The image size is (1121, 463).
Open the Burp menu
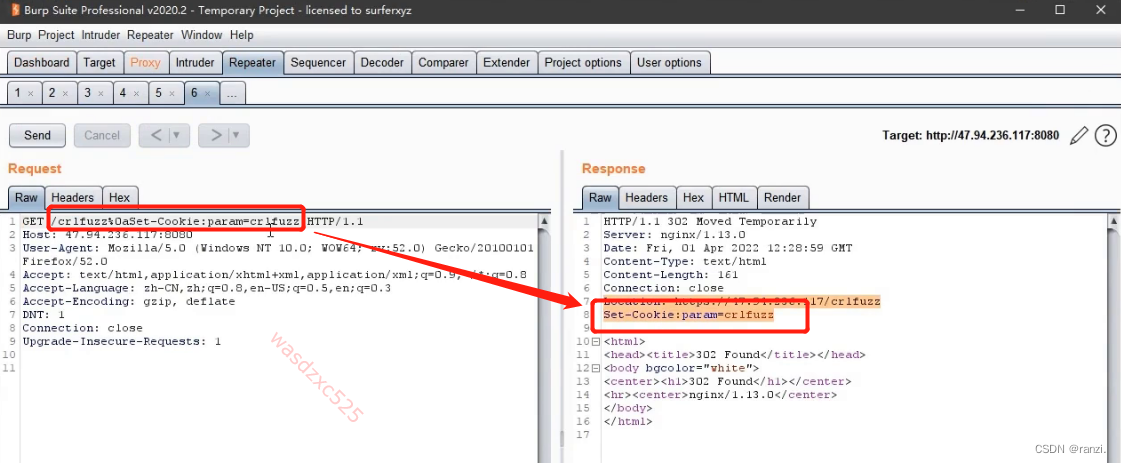(19, 35)
